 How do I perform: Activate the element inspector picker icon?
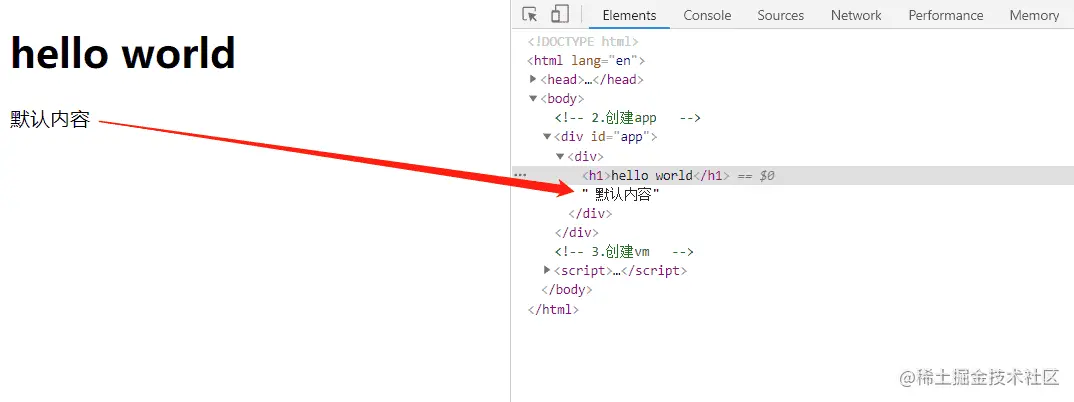[529, 14]
